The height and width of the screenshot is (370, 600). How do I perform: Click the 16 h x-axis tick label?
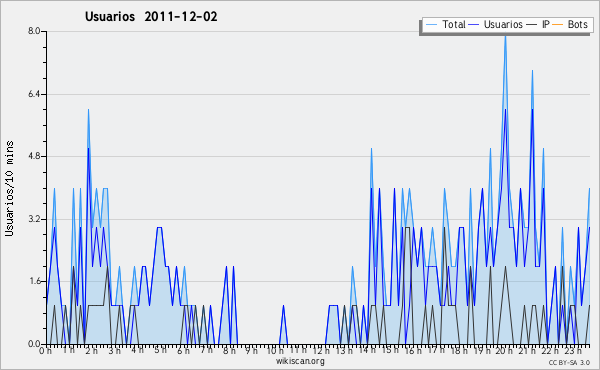point(413,351)
